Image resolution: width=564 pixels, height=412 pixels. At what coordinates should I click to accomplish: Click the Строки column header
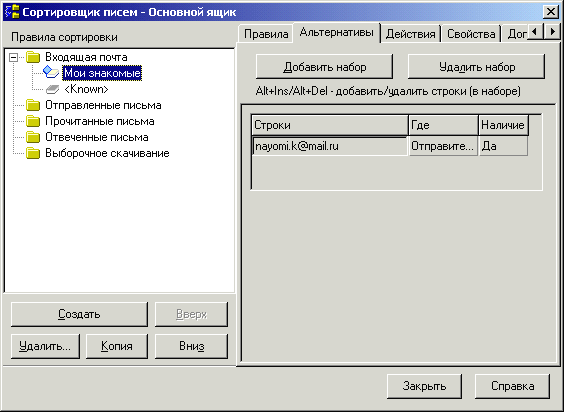click(x=329, y=125)
